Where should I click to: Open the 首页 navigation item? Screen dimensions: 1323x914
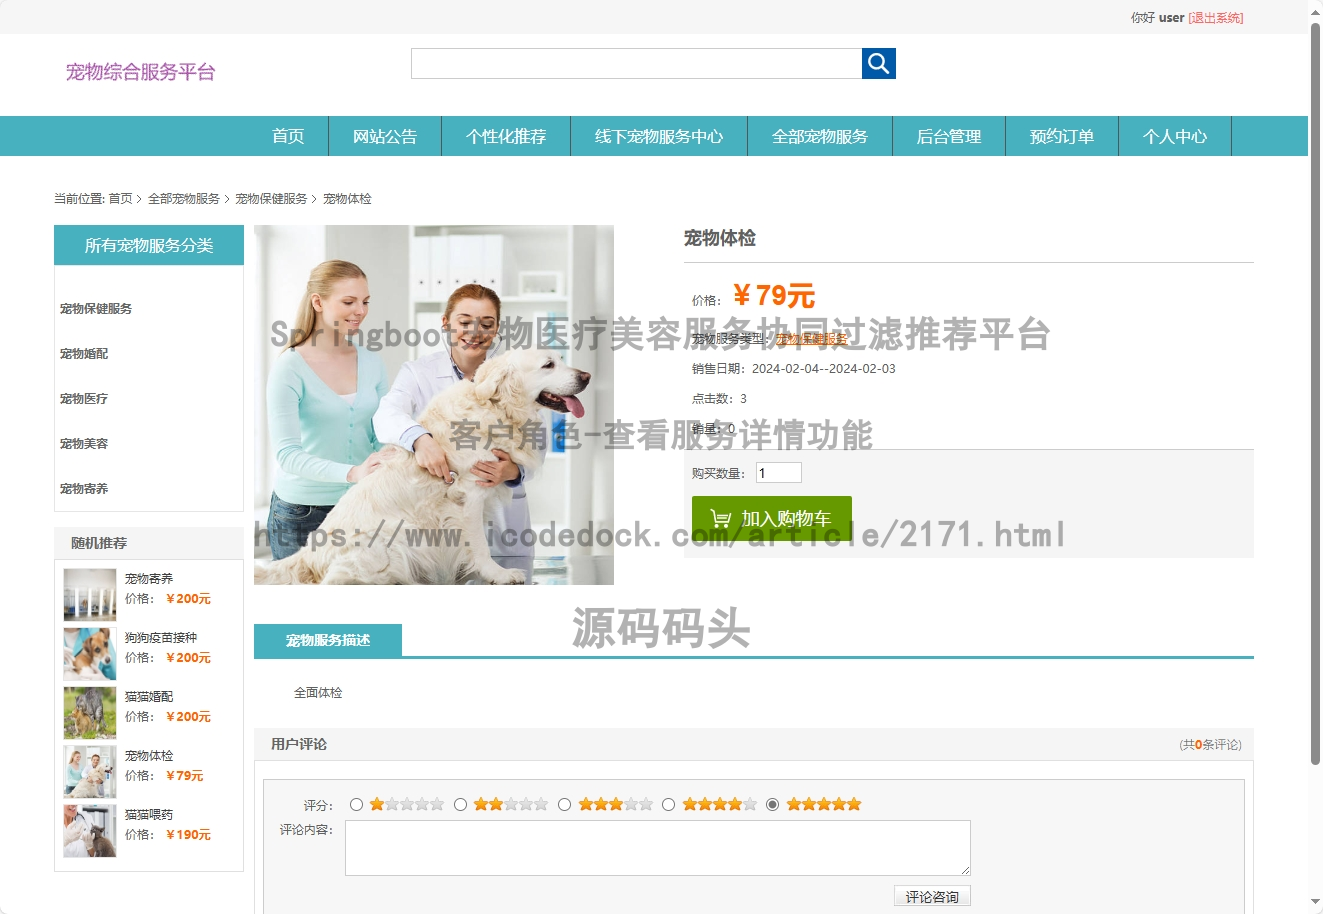pos(288,136)
